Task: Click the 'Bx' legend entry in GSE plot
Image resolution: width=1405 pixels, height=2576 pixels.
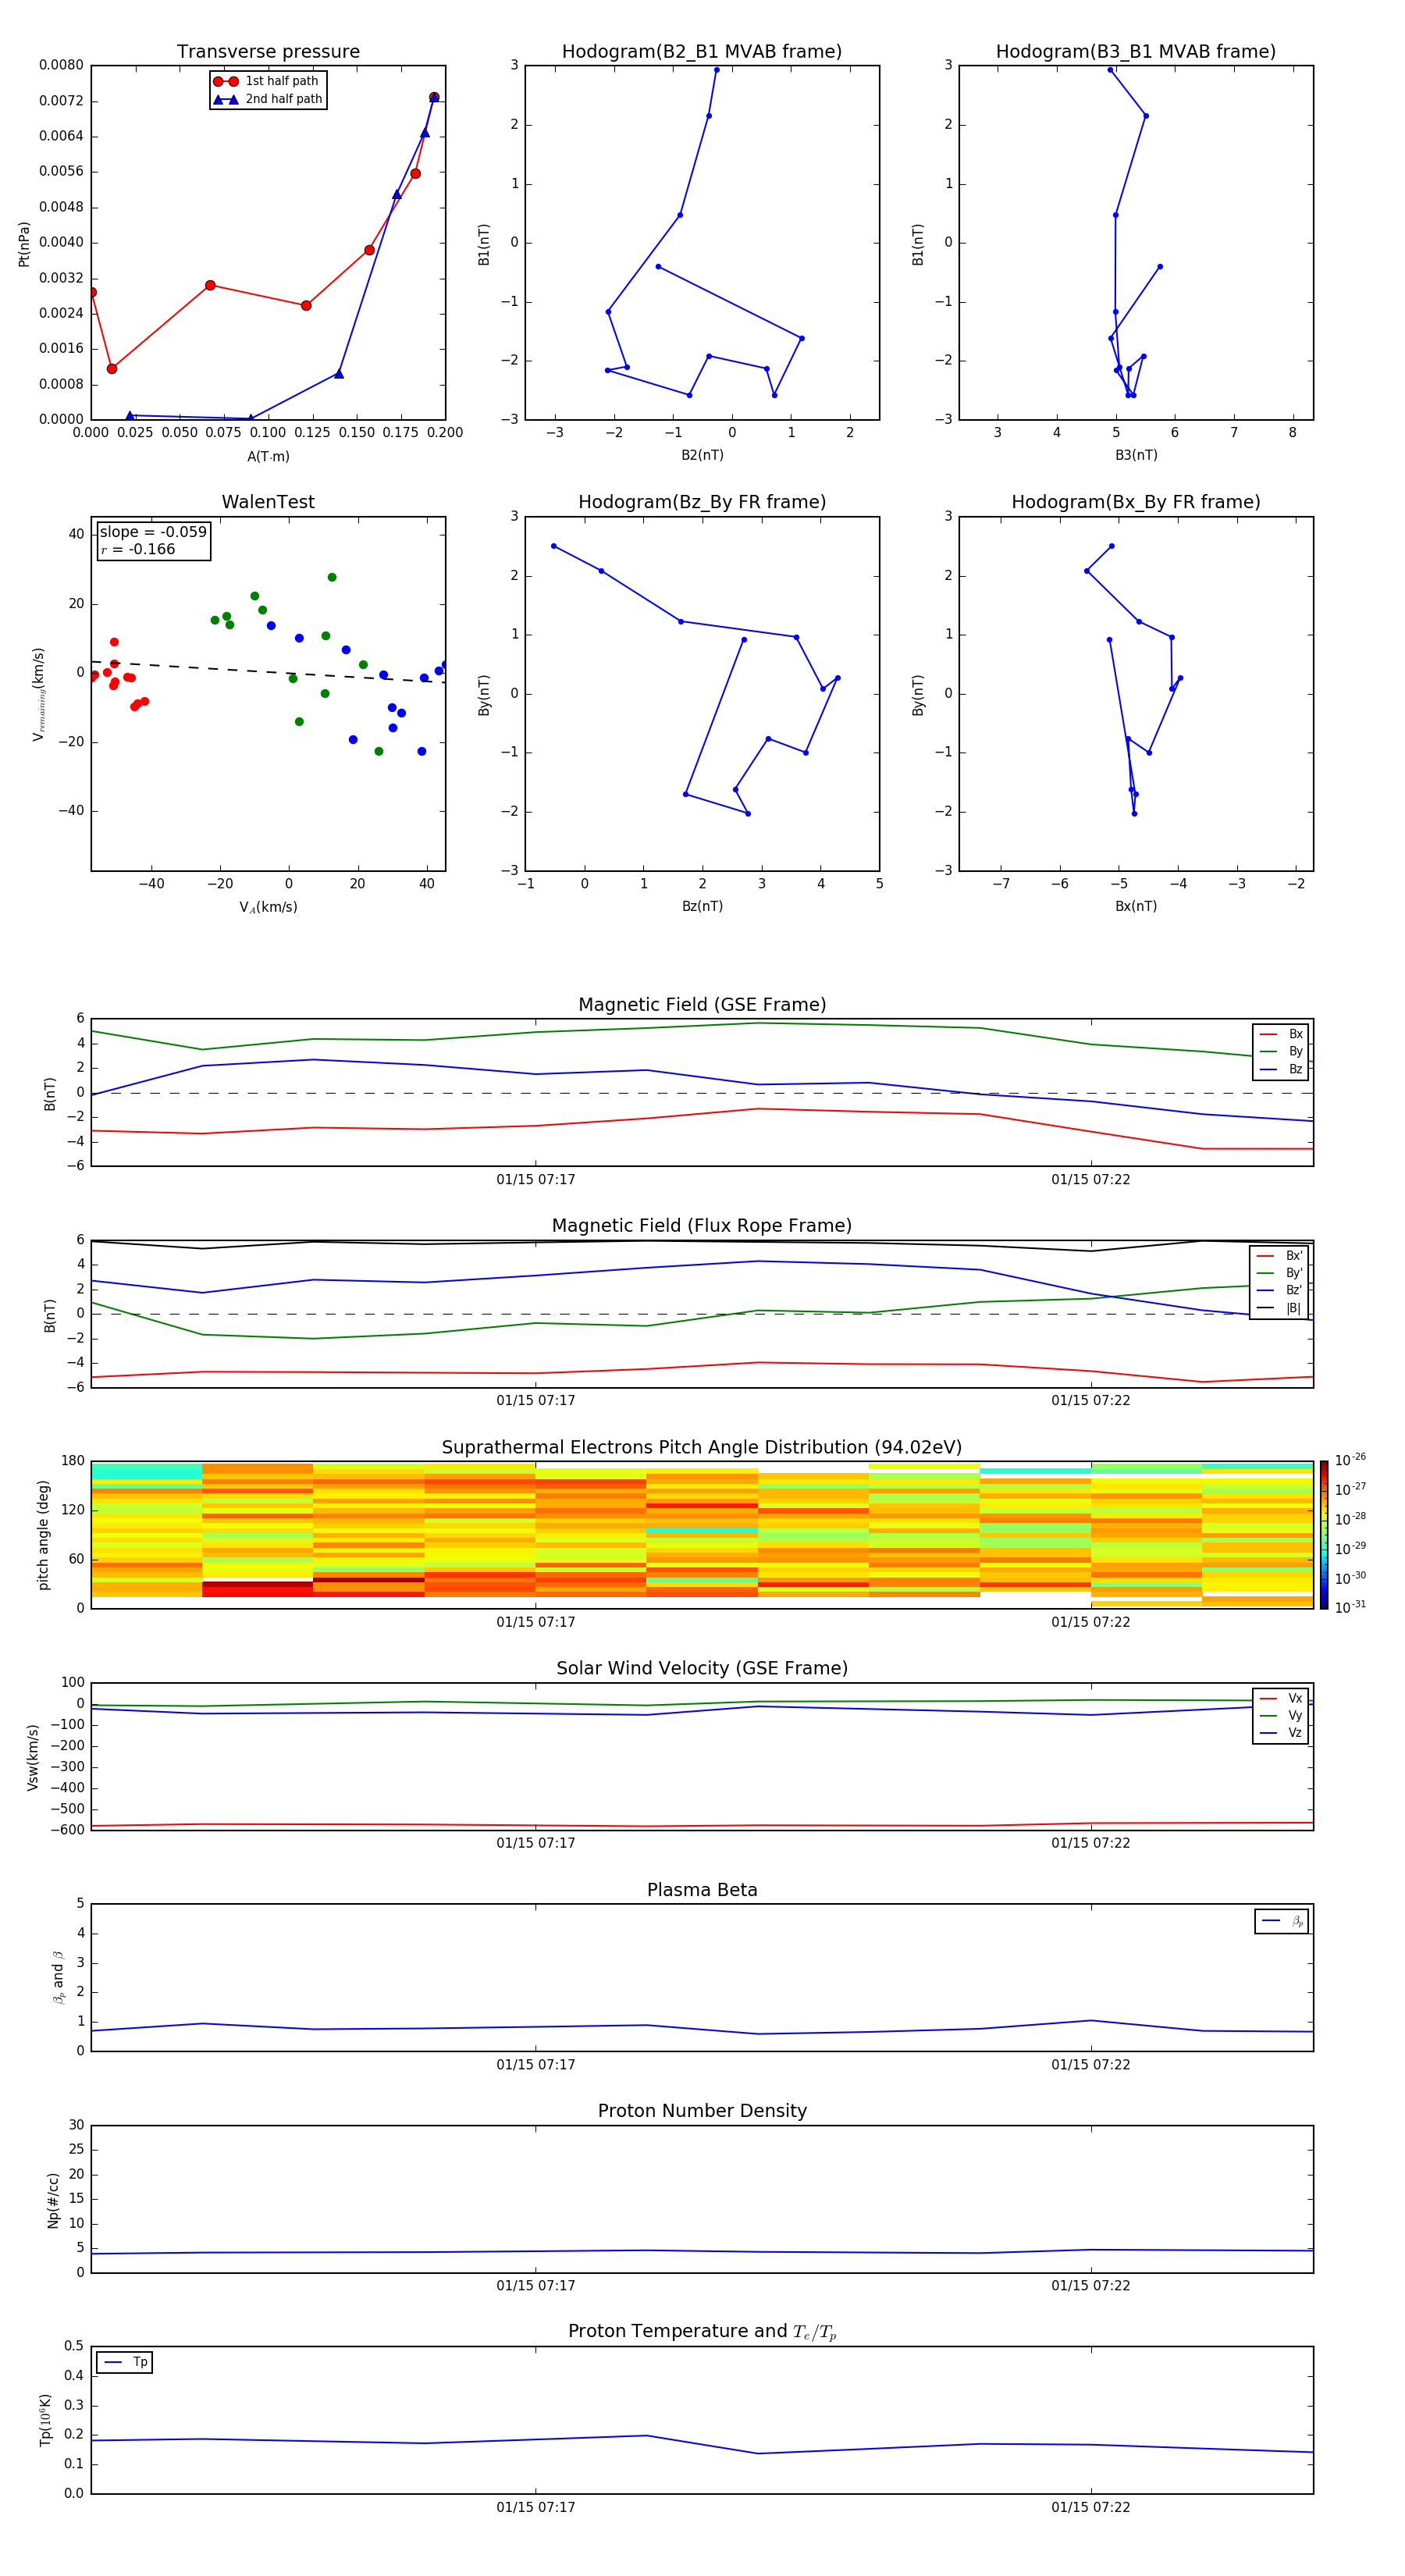Action: pos(1281,1034)
